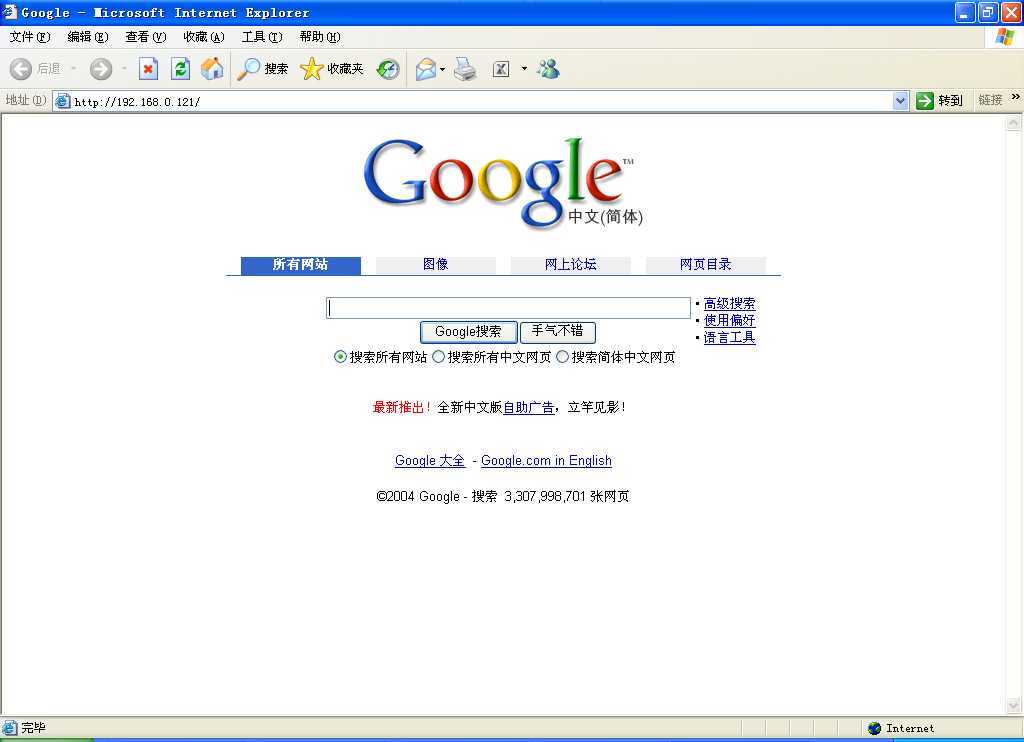Image resolution: width=1024 pixels, height=742 pixels.
Task: Refresh the page using green arrows icon
Action: [180, 69]
